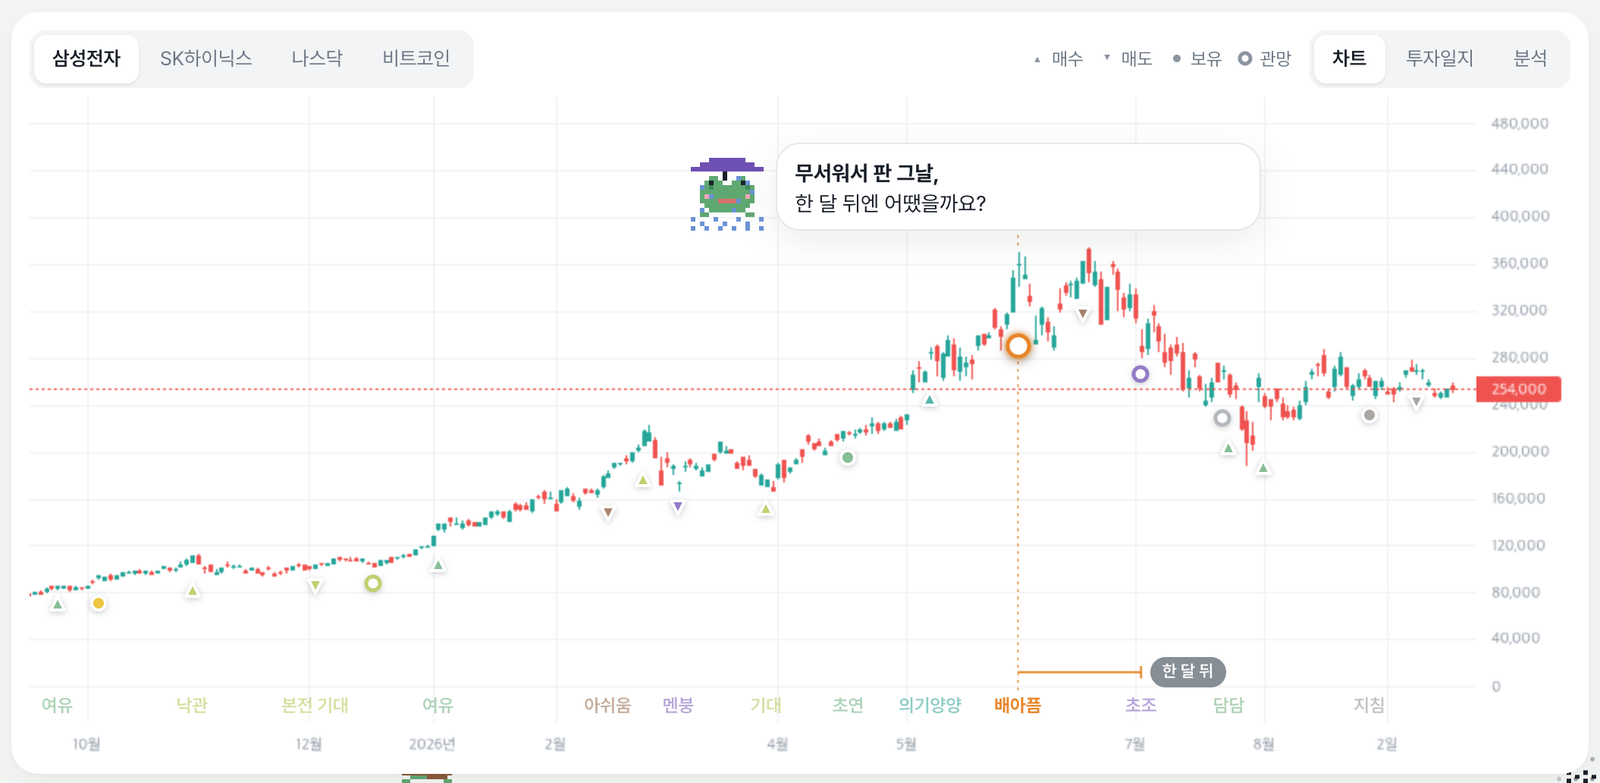Image resolution: width=1600 pixels, height=783 pixels.
Task: Click the 10월 date axis label
Action: click(87, 744)
